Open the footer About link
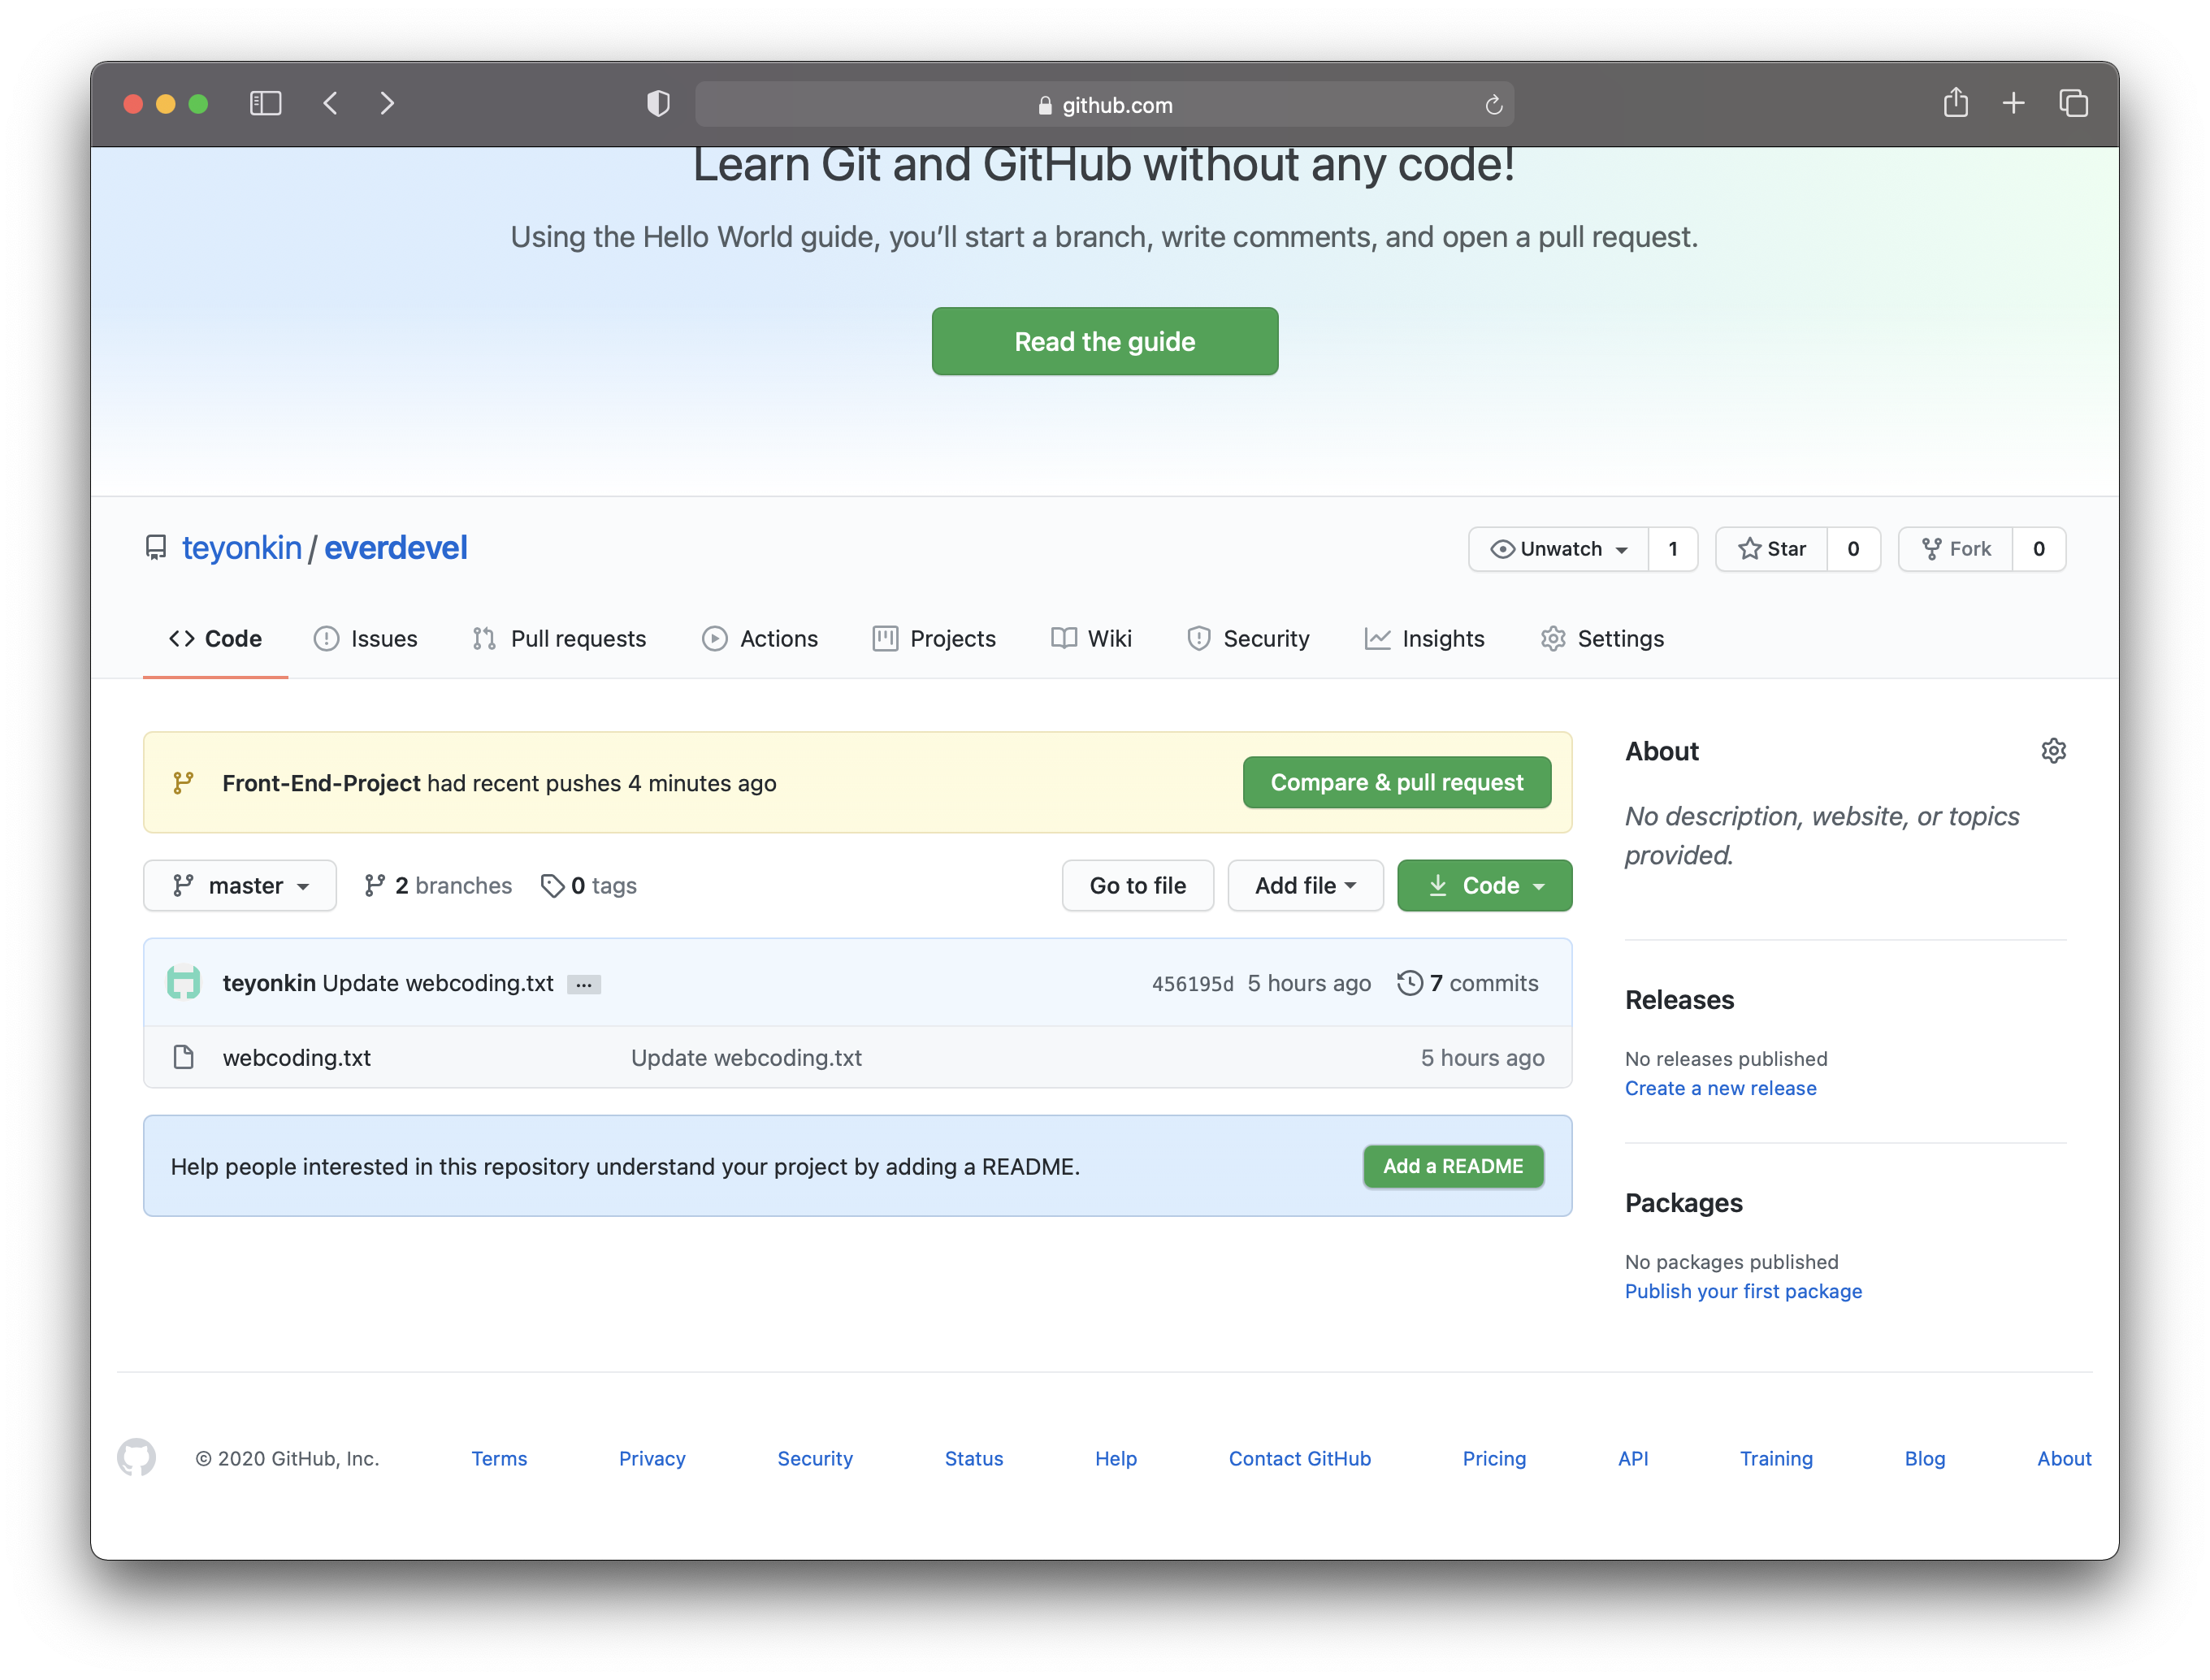 tap(2064, 1458)
